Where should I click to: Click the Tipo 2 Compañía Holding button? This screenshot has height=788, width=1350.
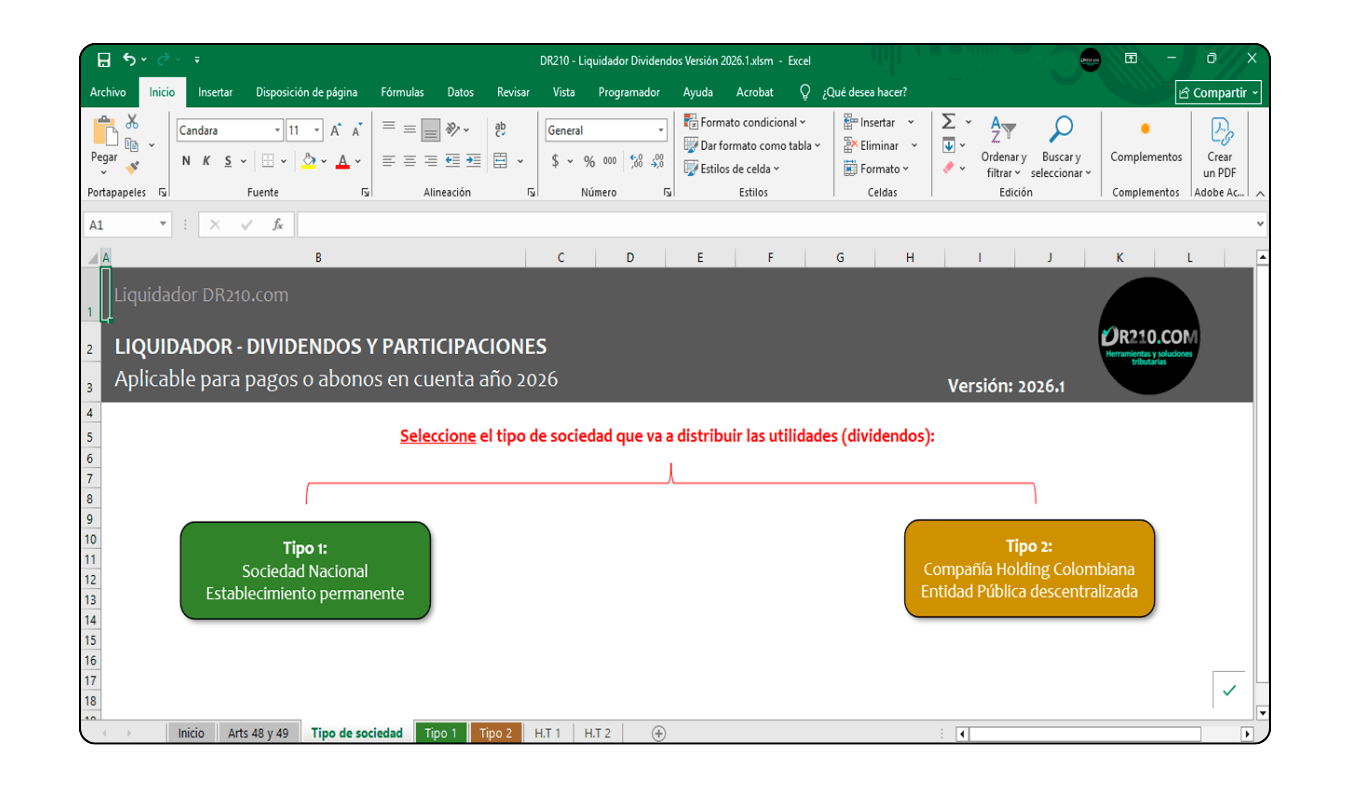pos(1029,569)
